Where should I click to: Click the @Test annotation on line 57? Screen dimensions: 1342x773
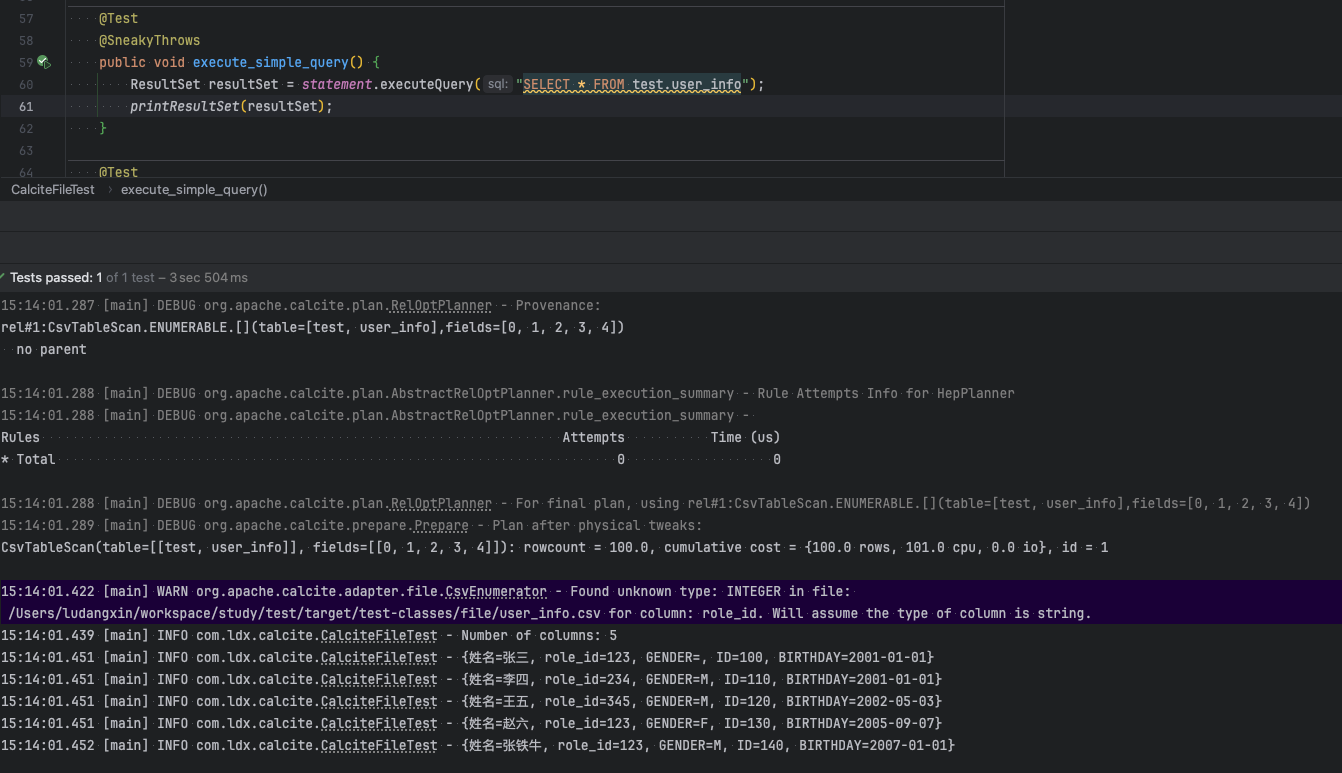tap(119, 18)
